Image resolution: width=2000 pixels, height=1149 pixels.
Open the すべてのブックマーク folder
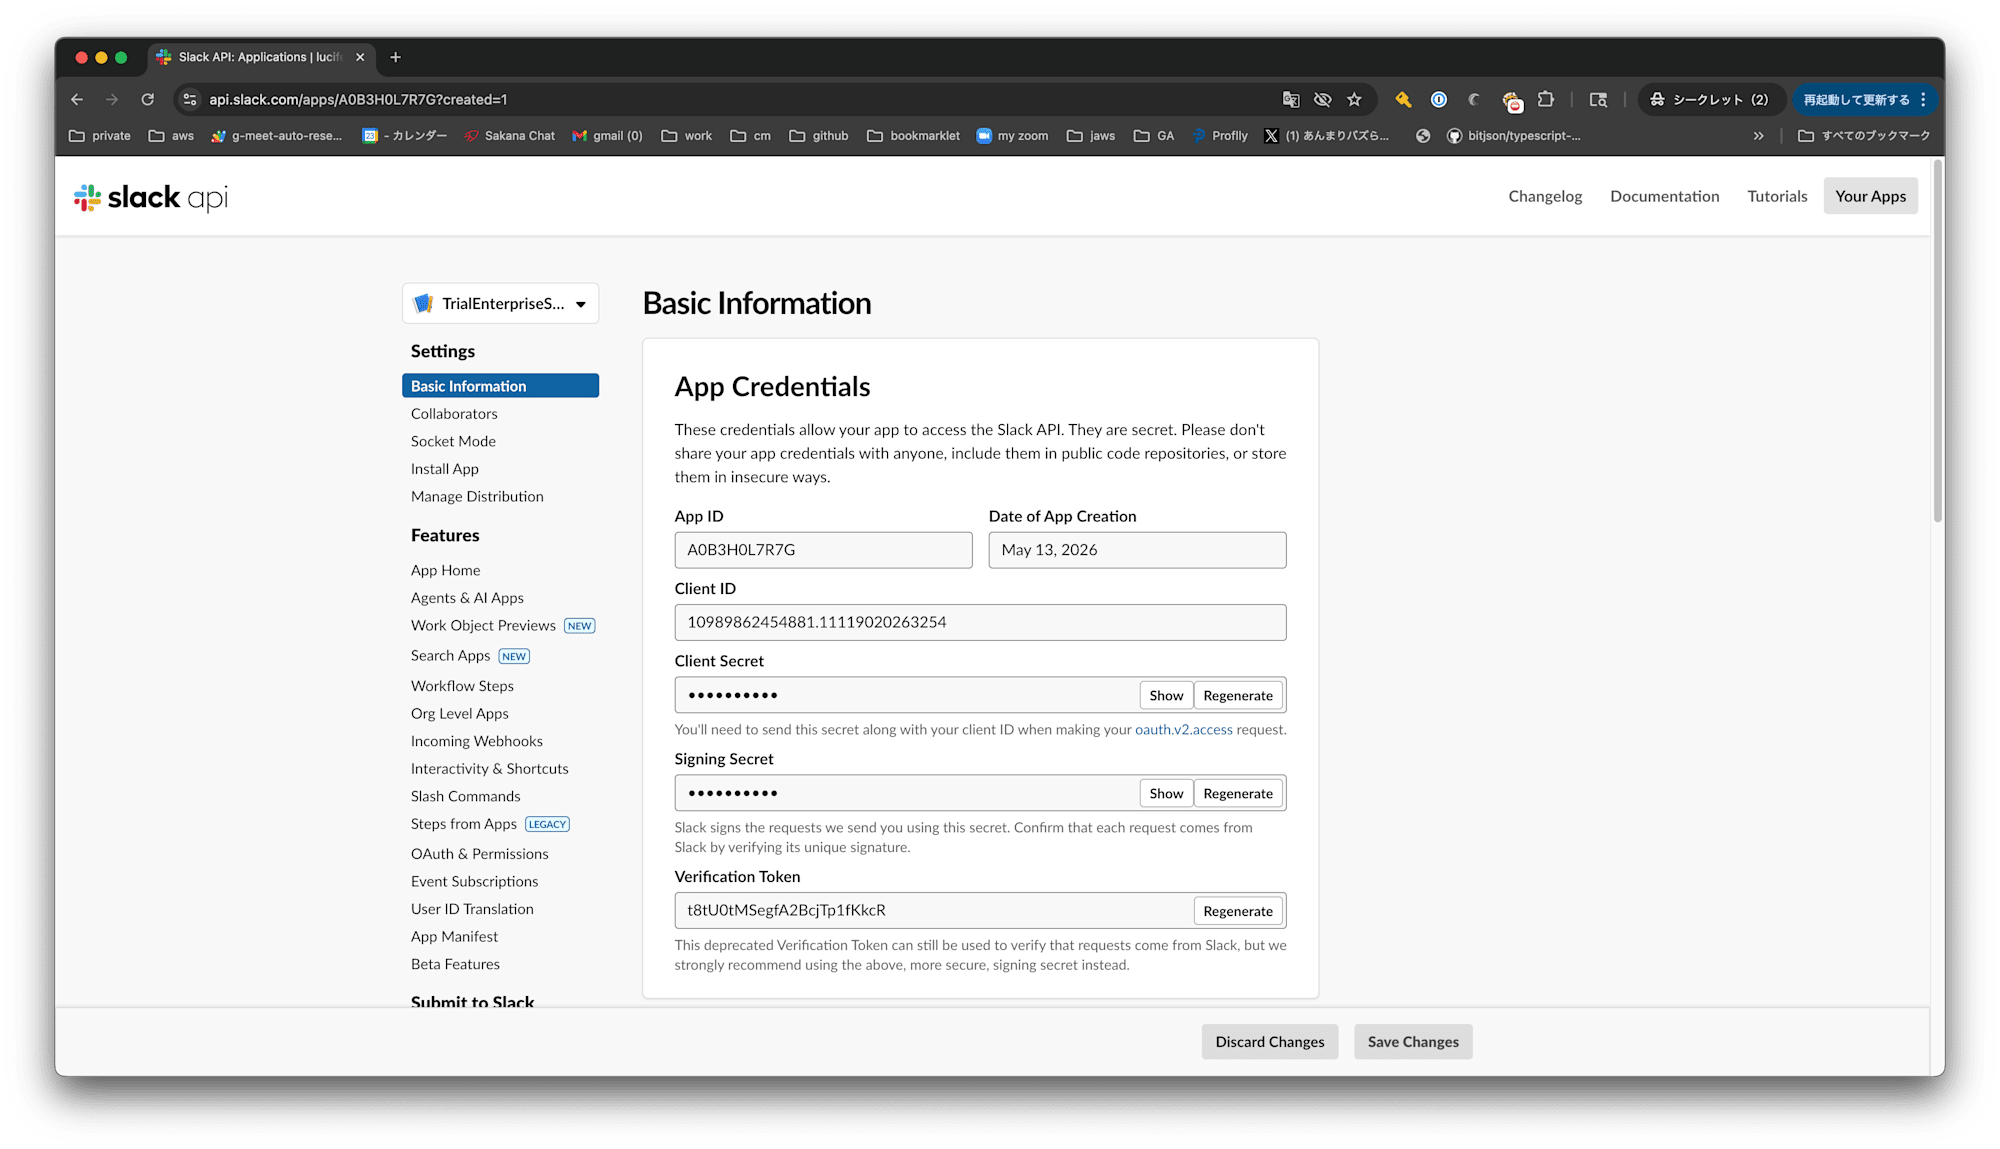pos(1864,136)
